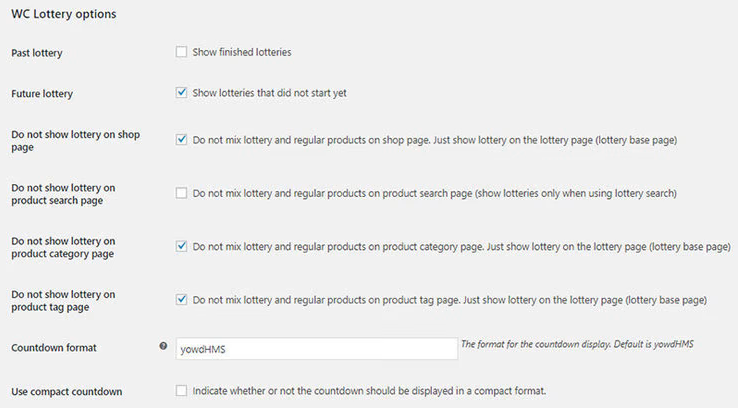Viewport: 738px width, 408px height.
Task: Untick the shop page lottery mixing checkbox
Action: click(181, 139)
